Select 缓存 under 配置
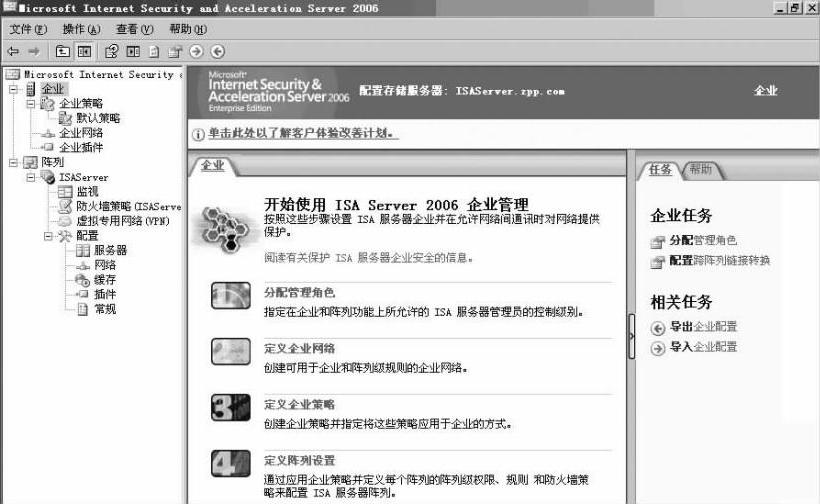This screenshot has width=820, height=504. [105, 280]
